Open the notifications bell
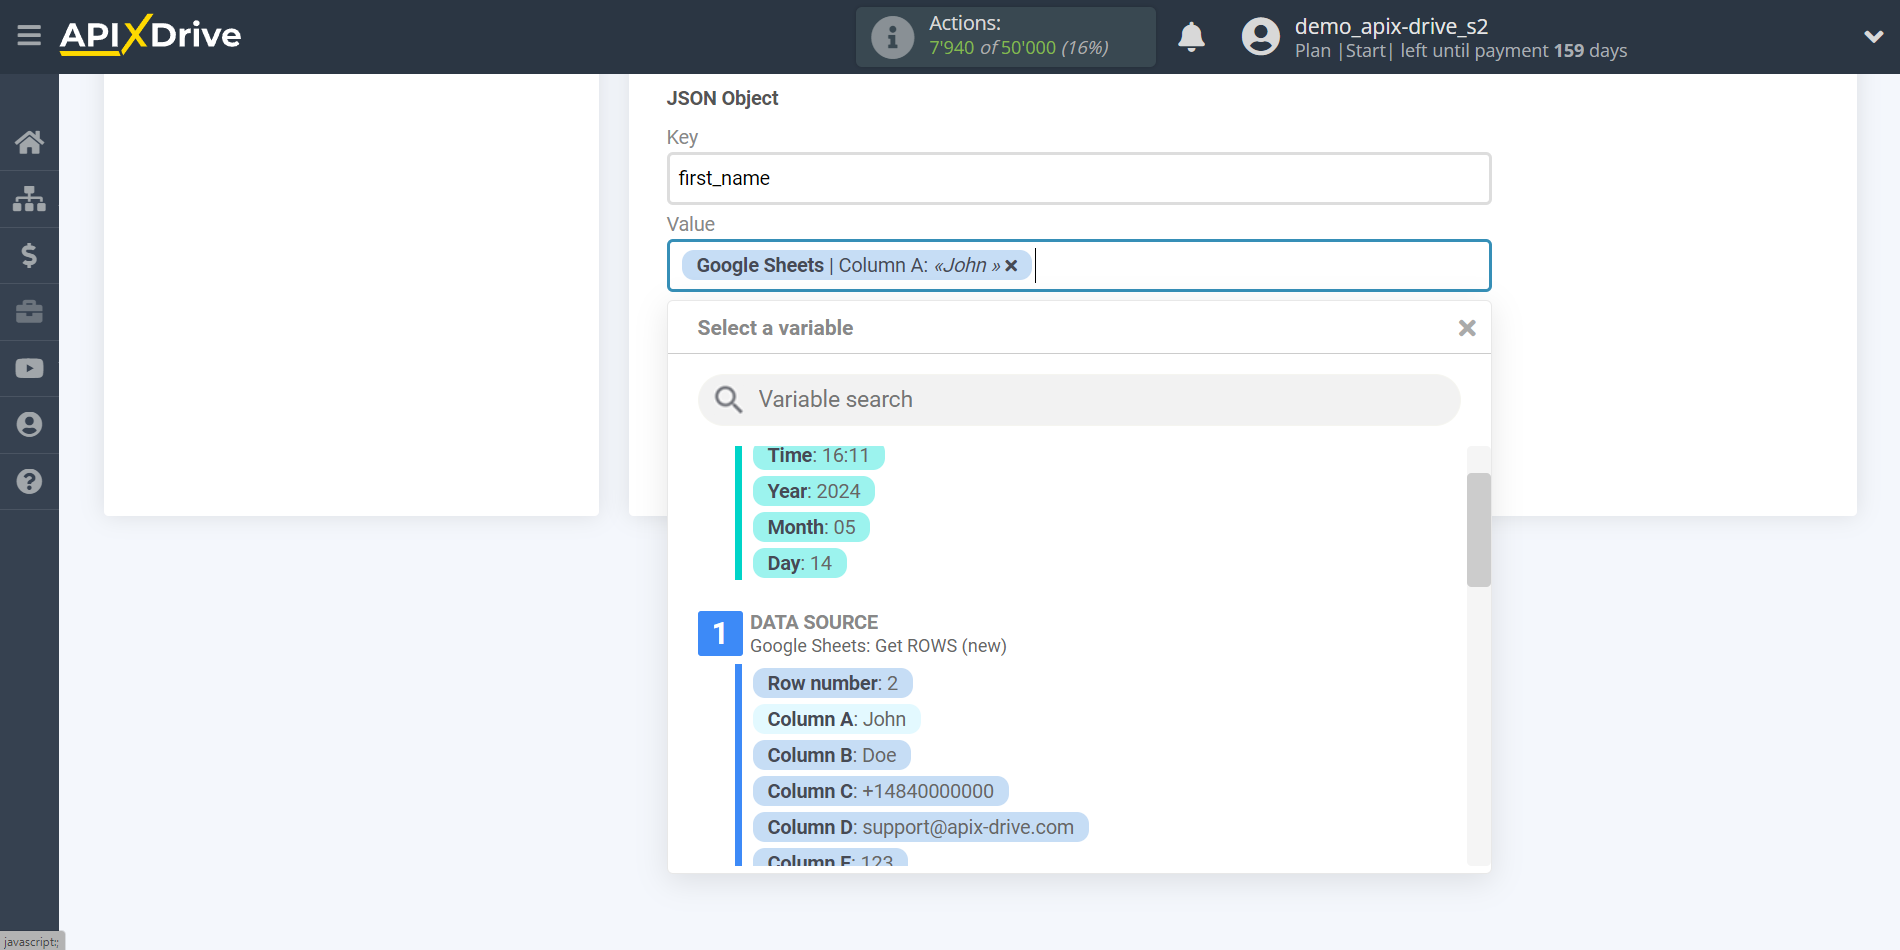Viewport: 1900px width, 950px height. tap(1191, 37)
